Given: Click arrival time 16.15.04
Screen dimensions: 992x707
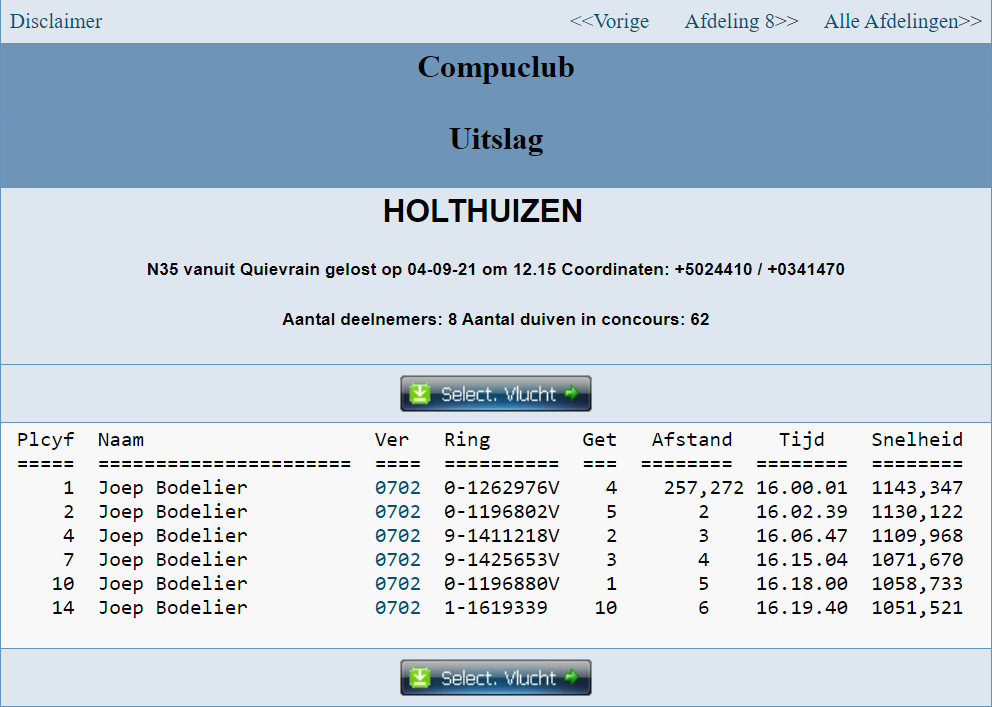Looking at the screenshot, I should 802,560.
